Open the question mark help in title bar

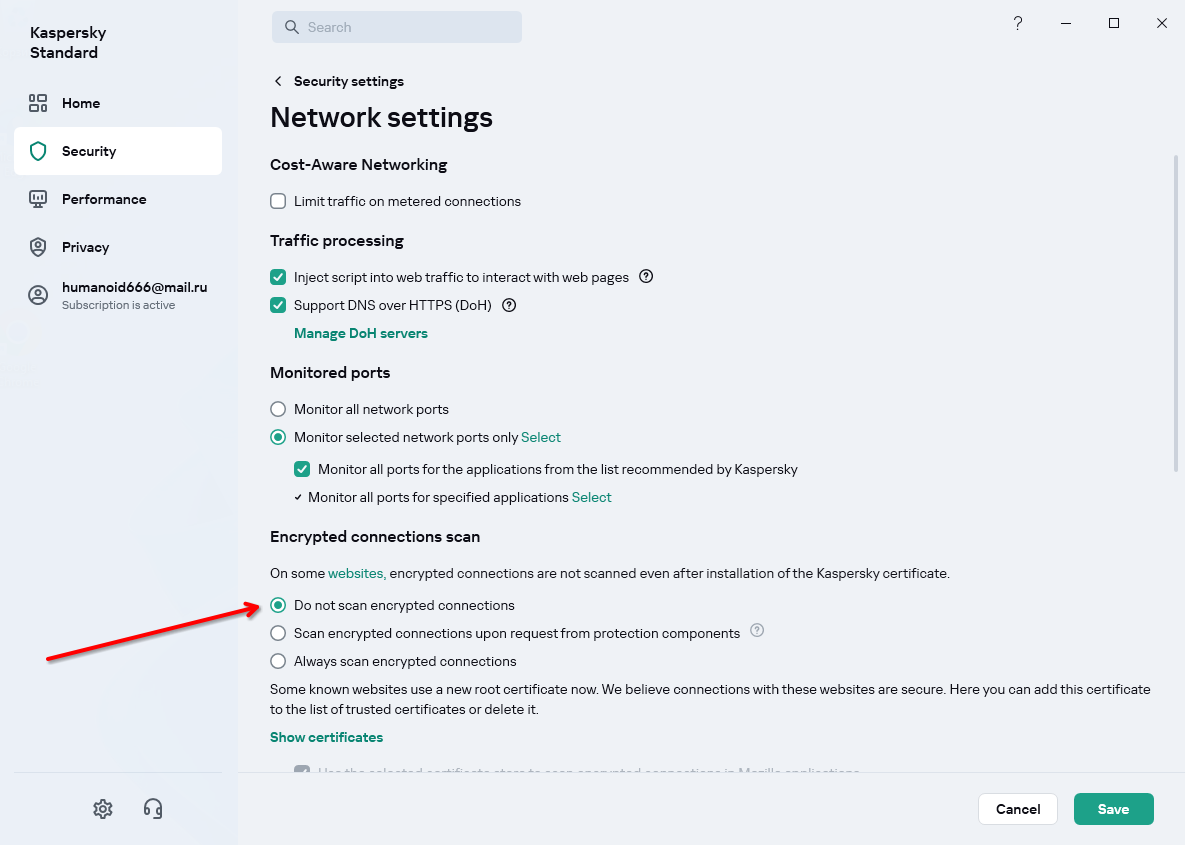coord(1018,23)
